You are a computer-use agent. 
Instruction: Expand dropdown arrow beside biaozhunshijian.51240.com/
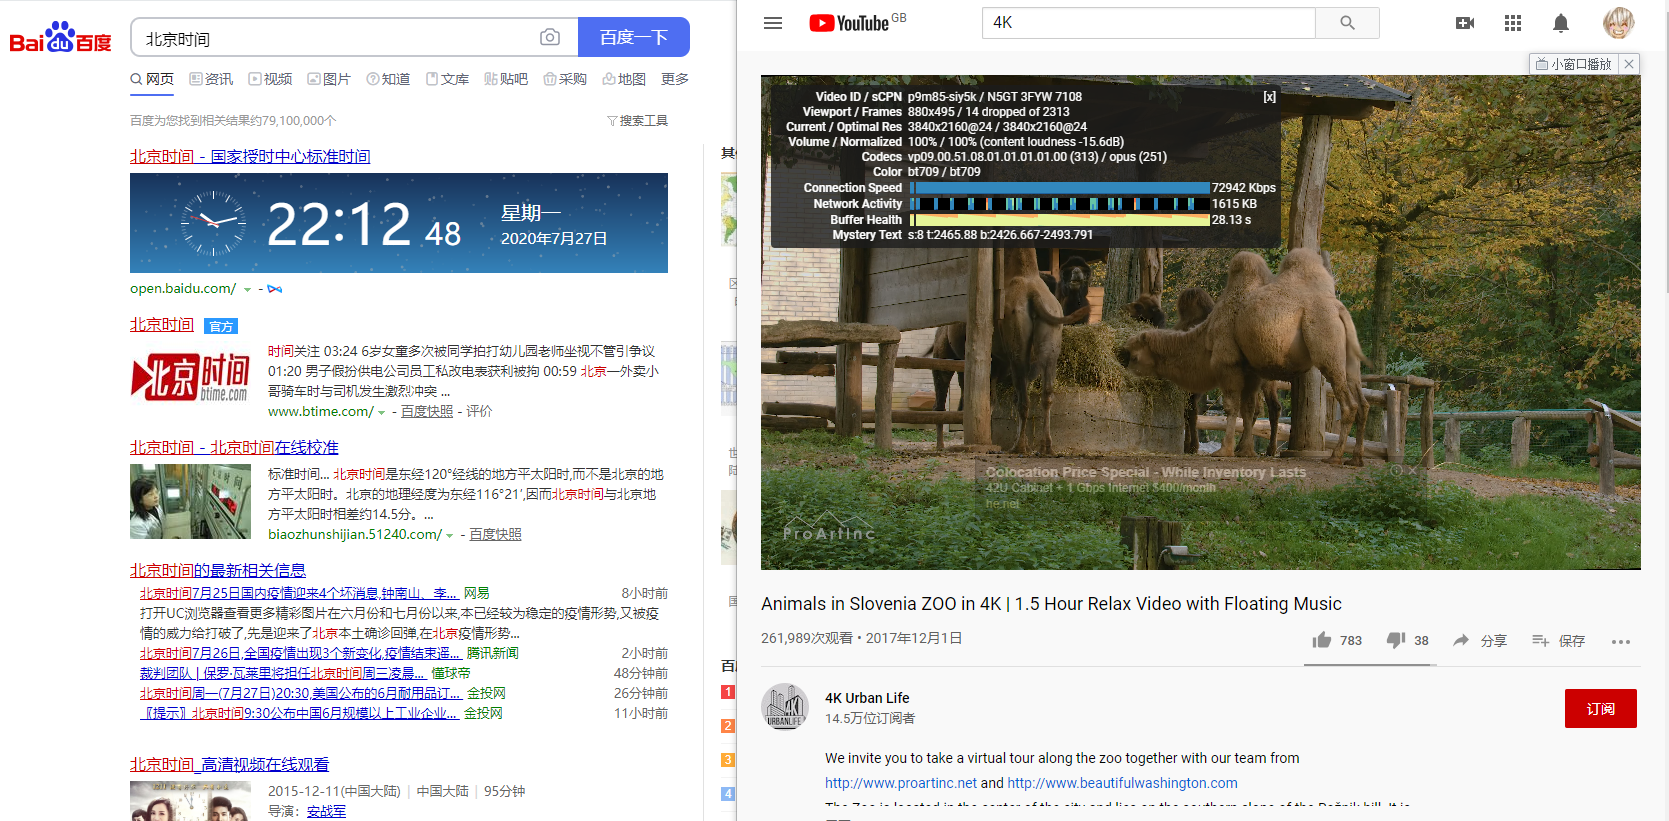coord(449,535)
